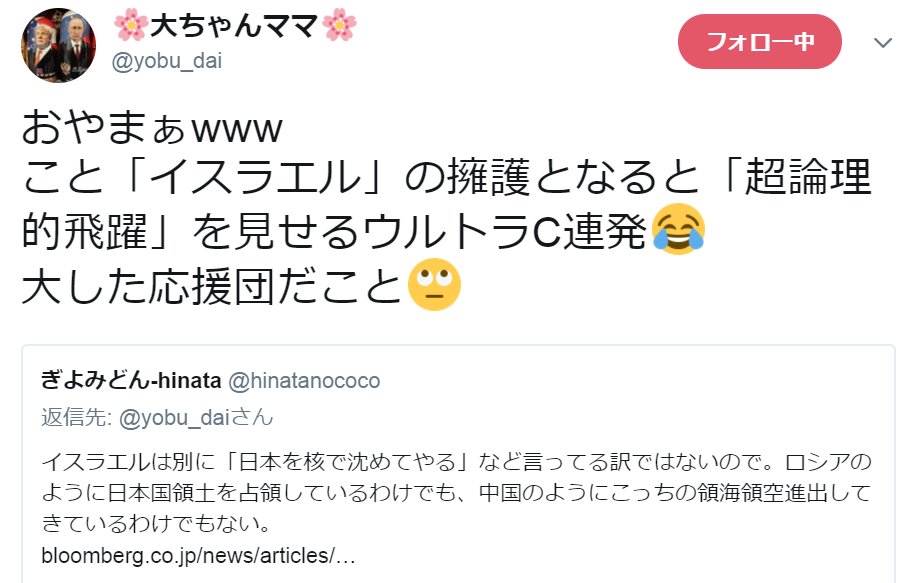This screenshot has height=583, width=916.
Task: Click the rolling-eyes emoji ending the tweet
Action: coord(434,284)
